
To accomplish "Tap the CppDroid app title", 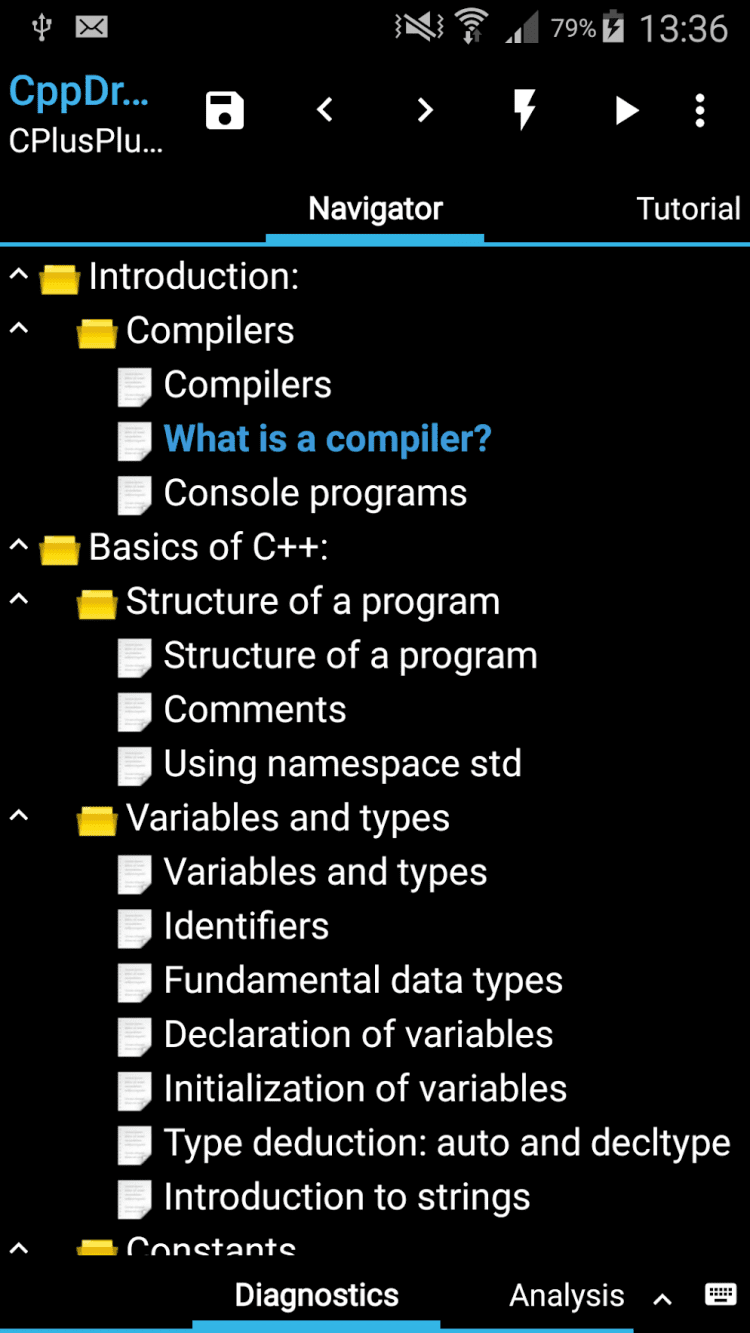I will (80, 92).
